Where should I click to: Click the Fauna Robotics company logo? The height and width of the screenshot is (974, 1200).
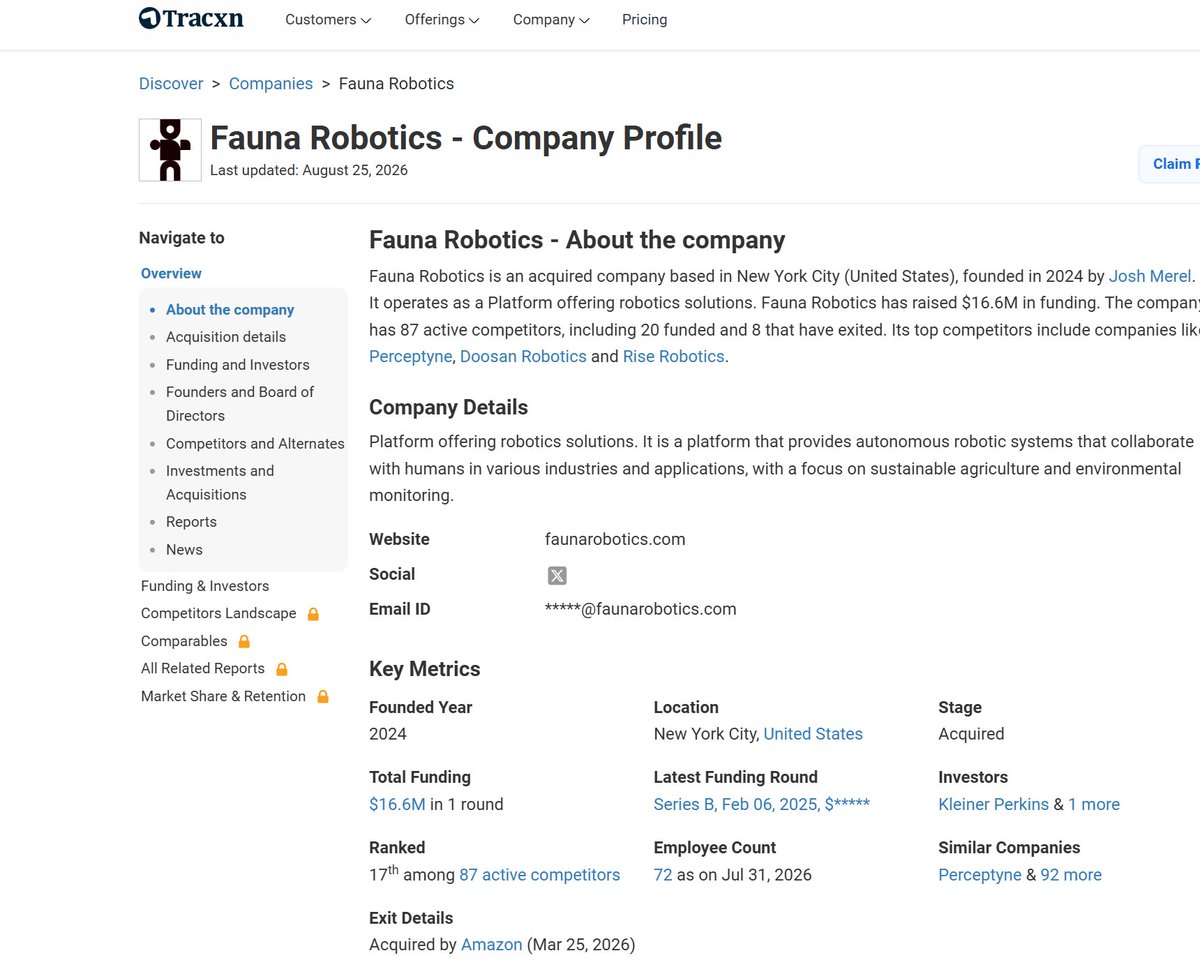click(170, 150)
